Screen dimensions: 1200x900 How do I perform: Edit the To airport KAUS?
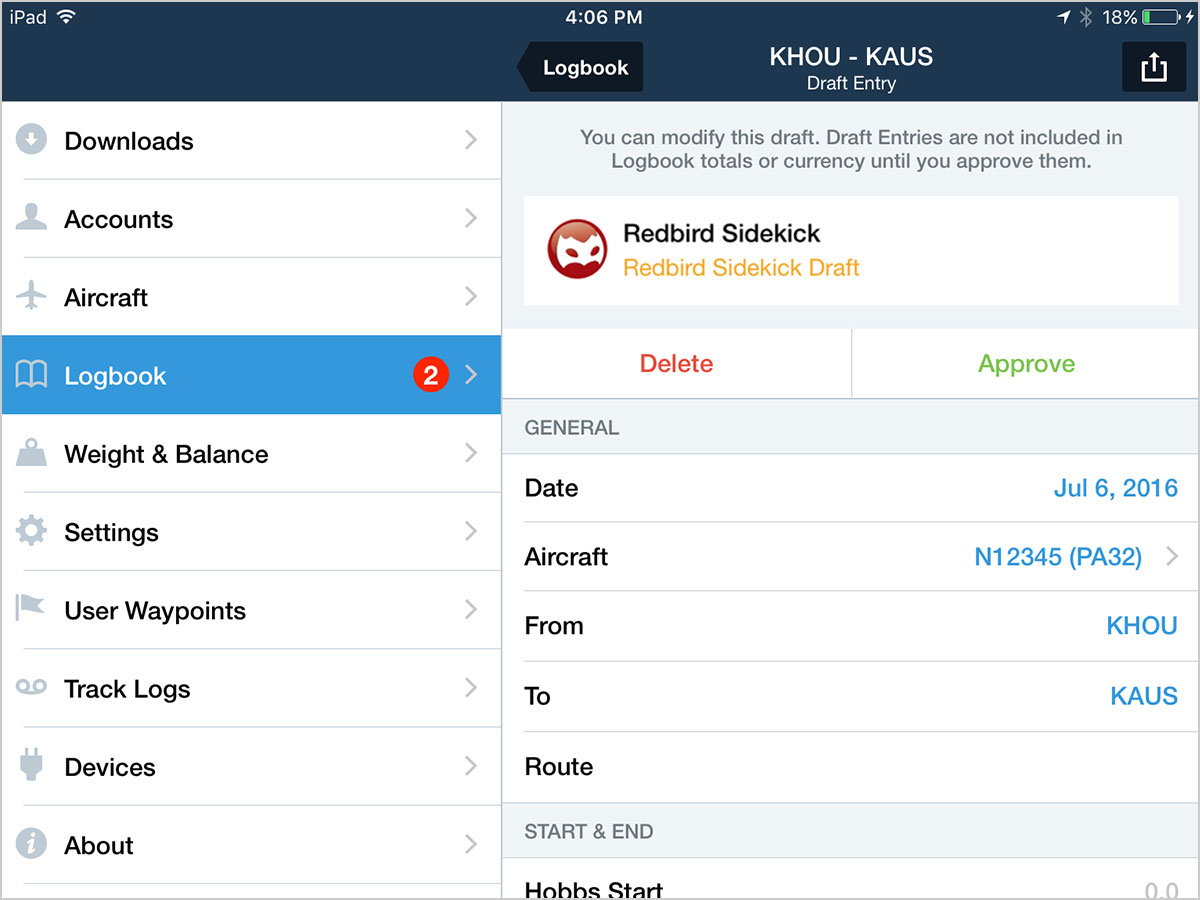1144,696
